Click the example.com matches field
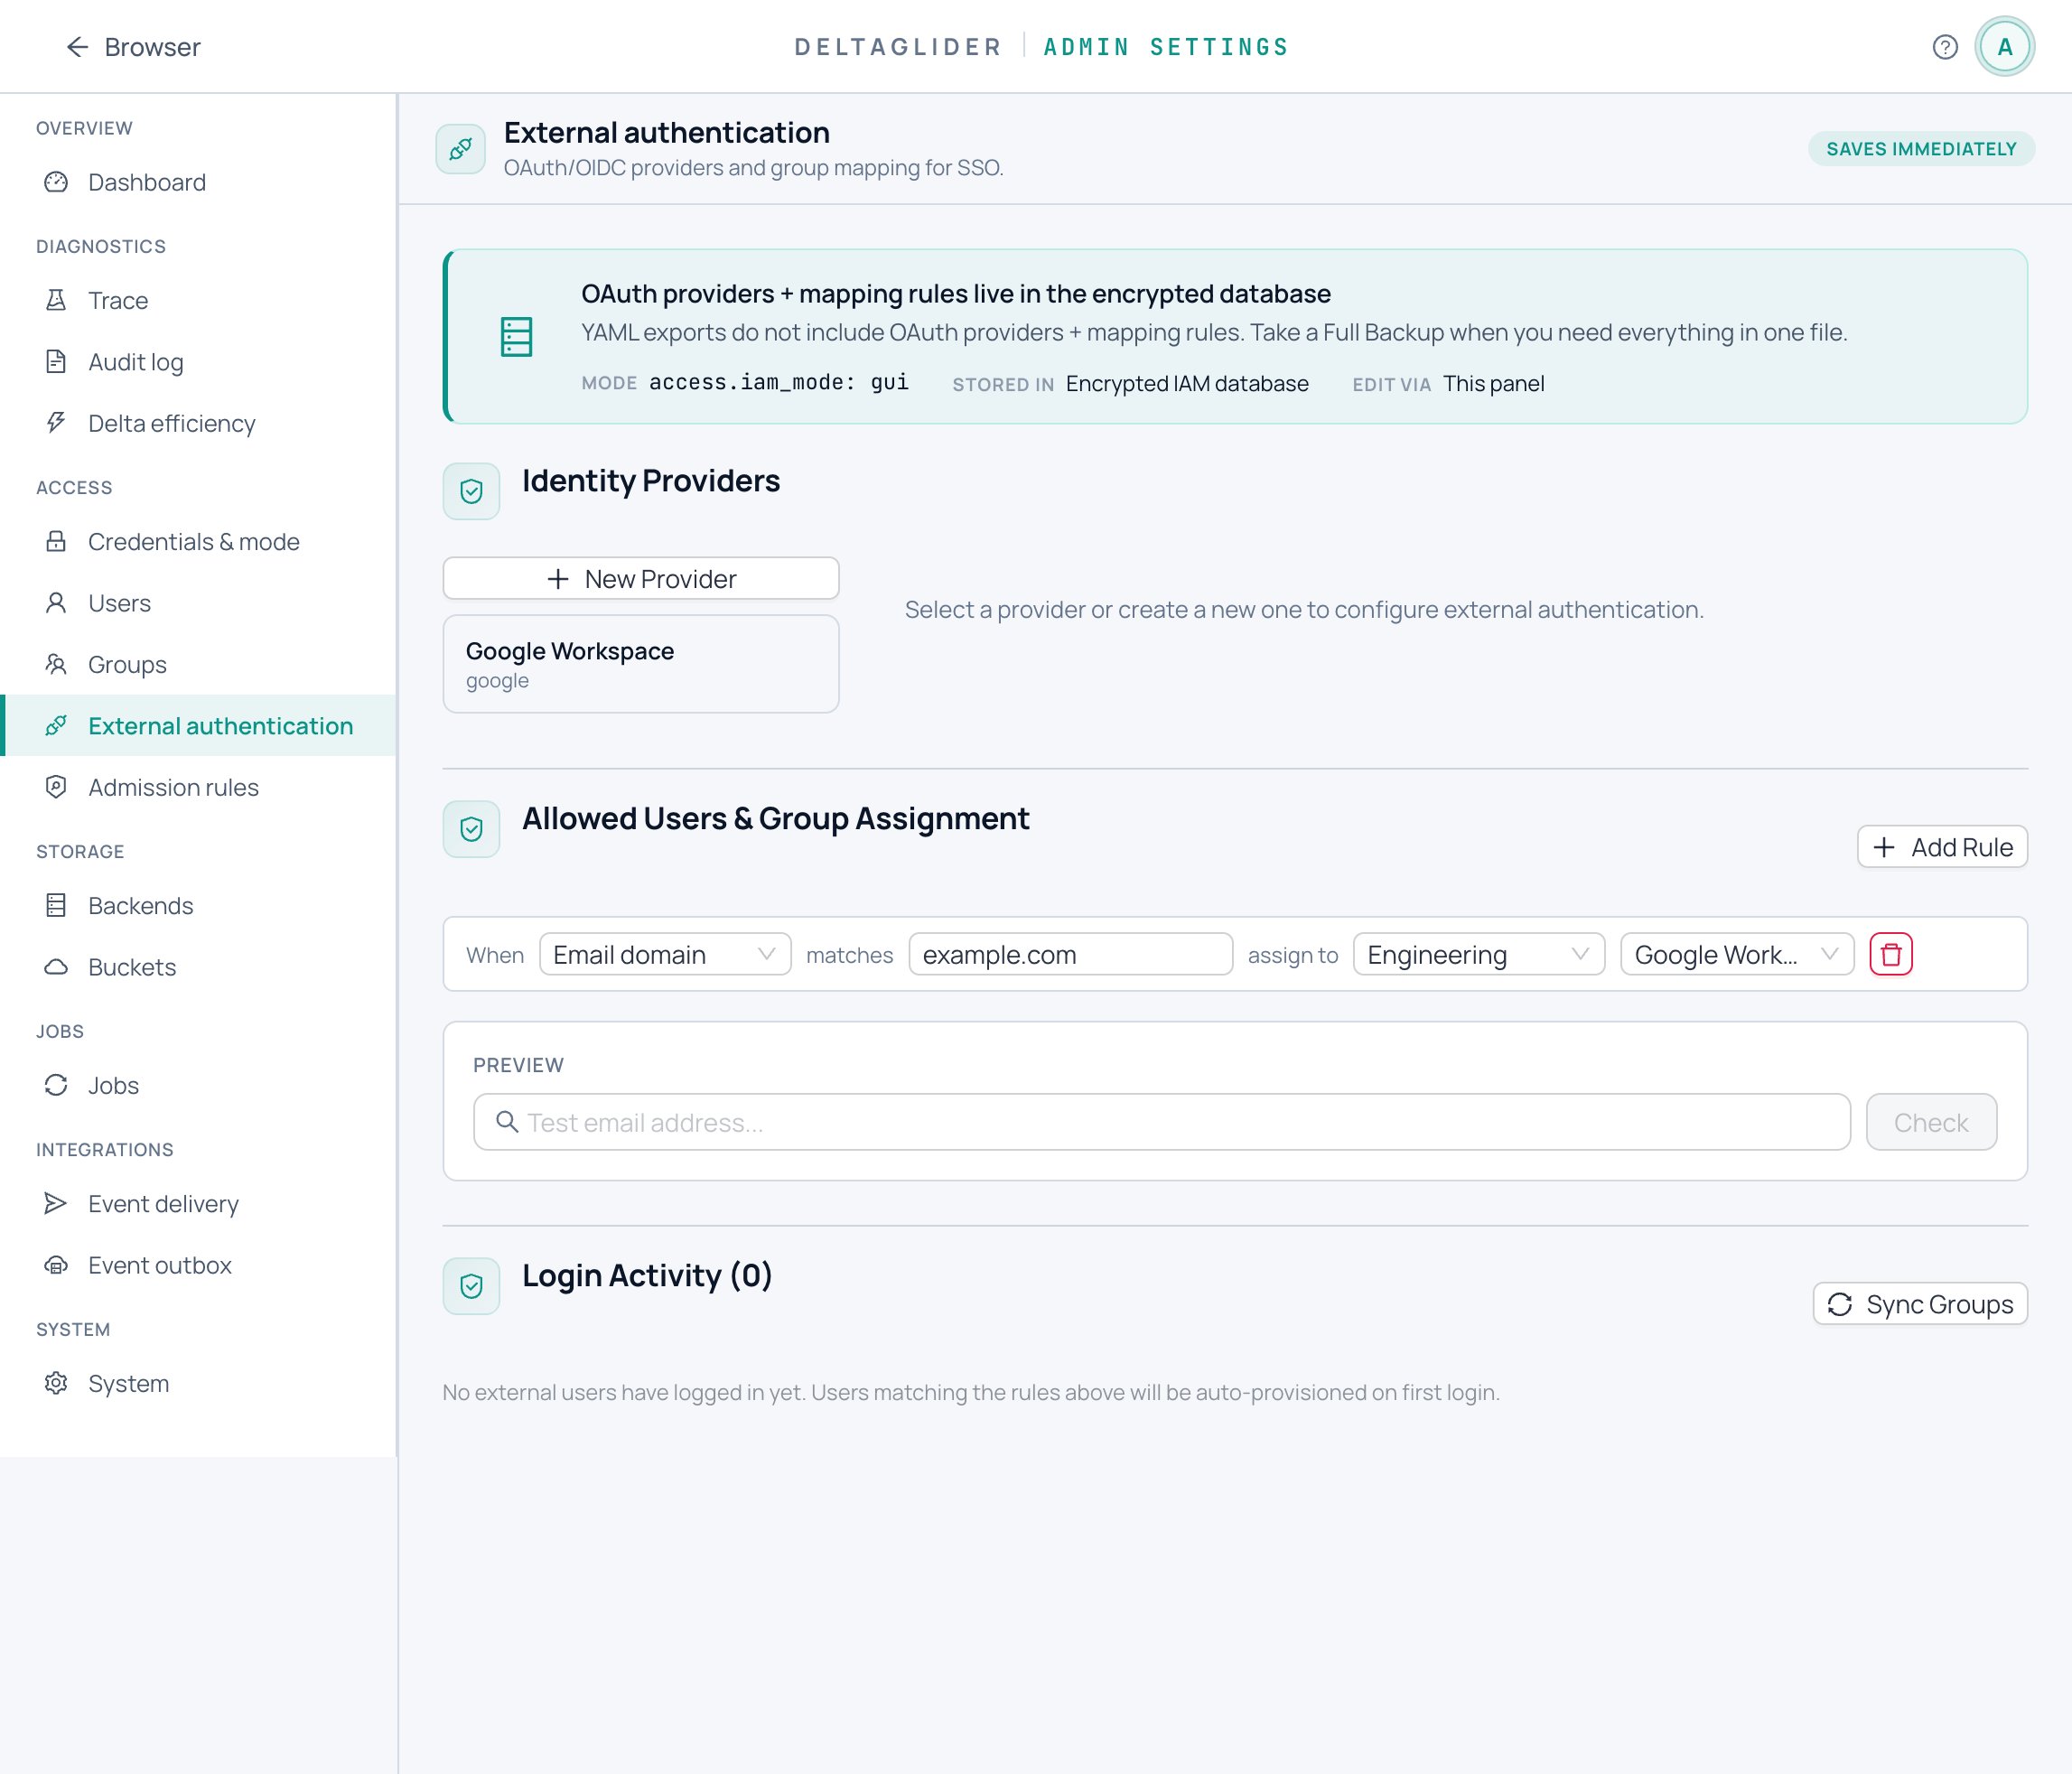Image resolution: width=2072 pixels, height=1774 pixels. point(1070,954)
